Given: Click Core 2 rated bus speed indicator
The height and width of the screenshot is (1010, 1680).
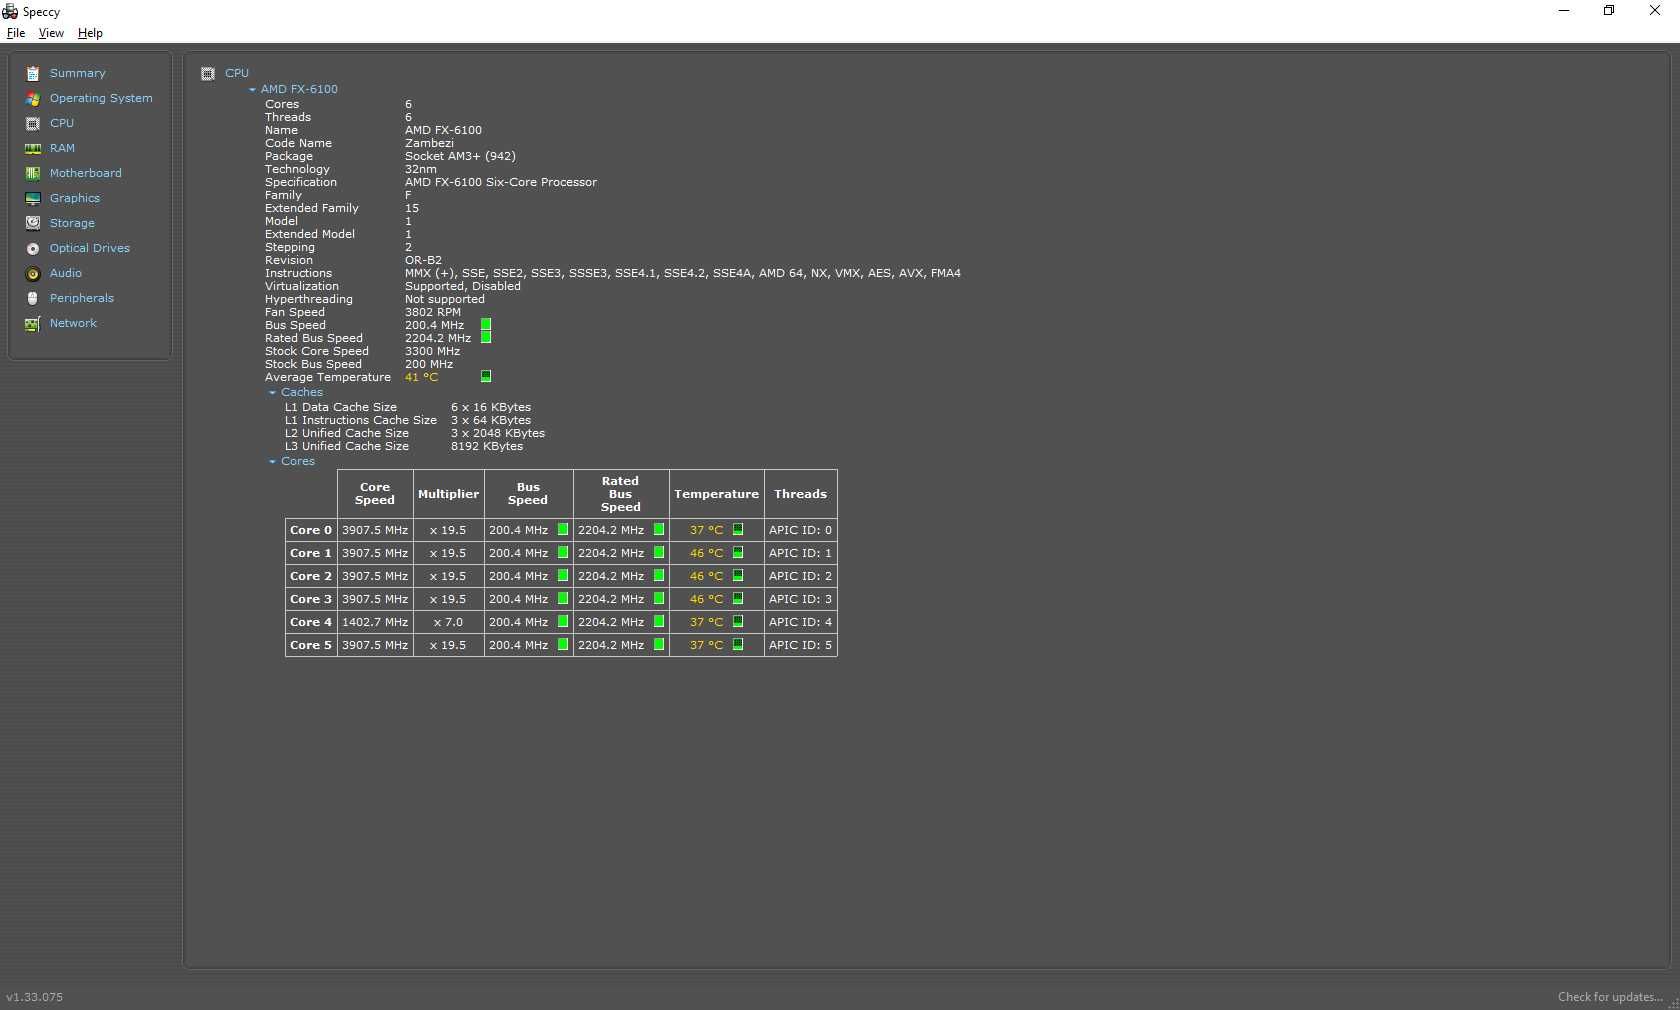Looking at the screenshot, I should pos(659,575).
